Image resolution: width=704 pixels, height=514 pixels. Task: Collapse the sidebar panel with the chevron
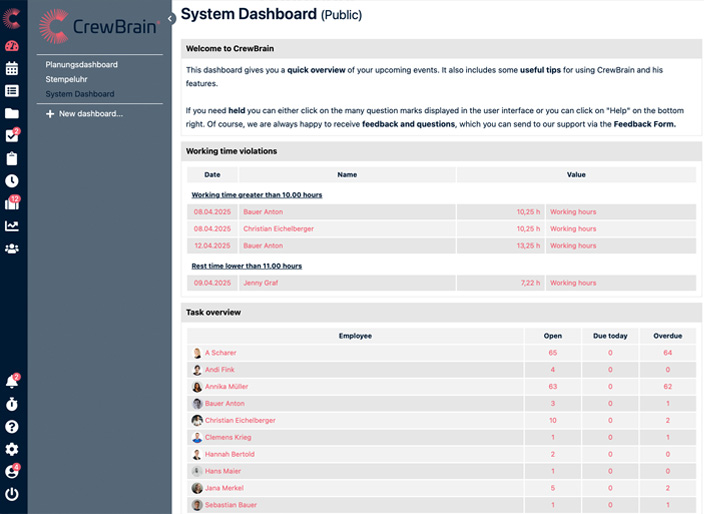[171, 18]
